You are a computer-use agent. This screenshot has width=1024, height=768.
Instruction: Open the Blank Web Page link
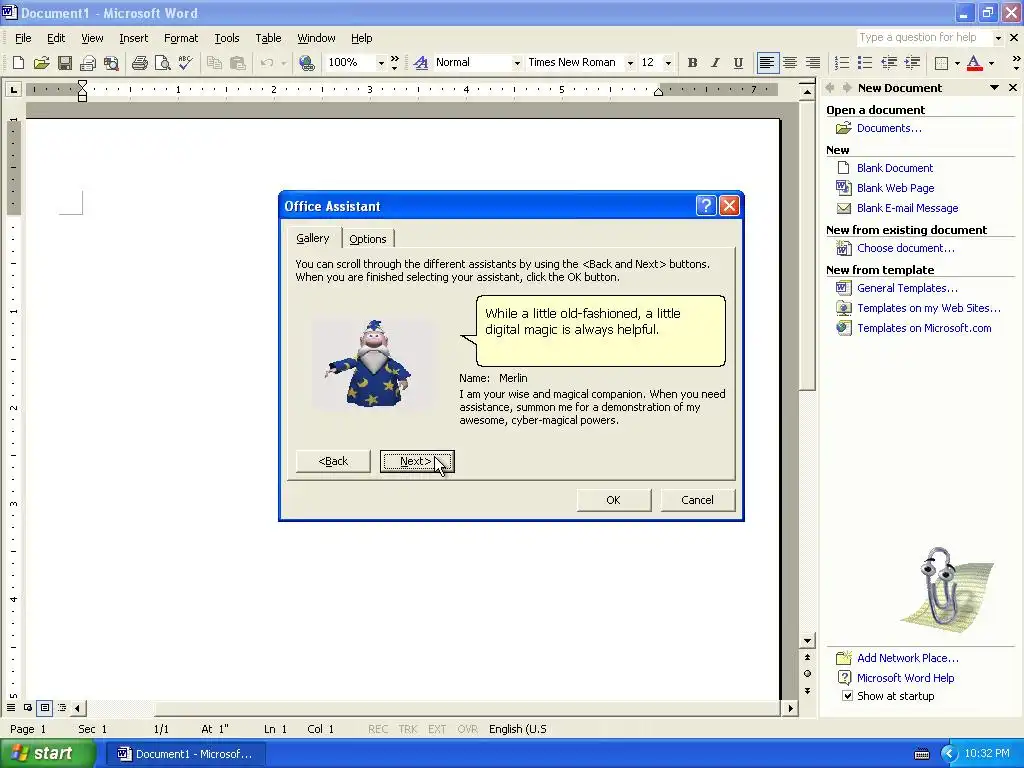click(x=895, y=188)
